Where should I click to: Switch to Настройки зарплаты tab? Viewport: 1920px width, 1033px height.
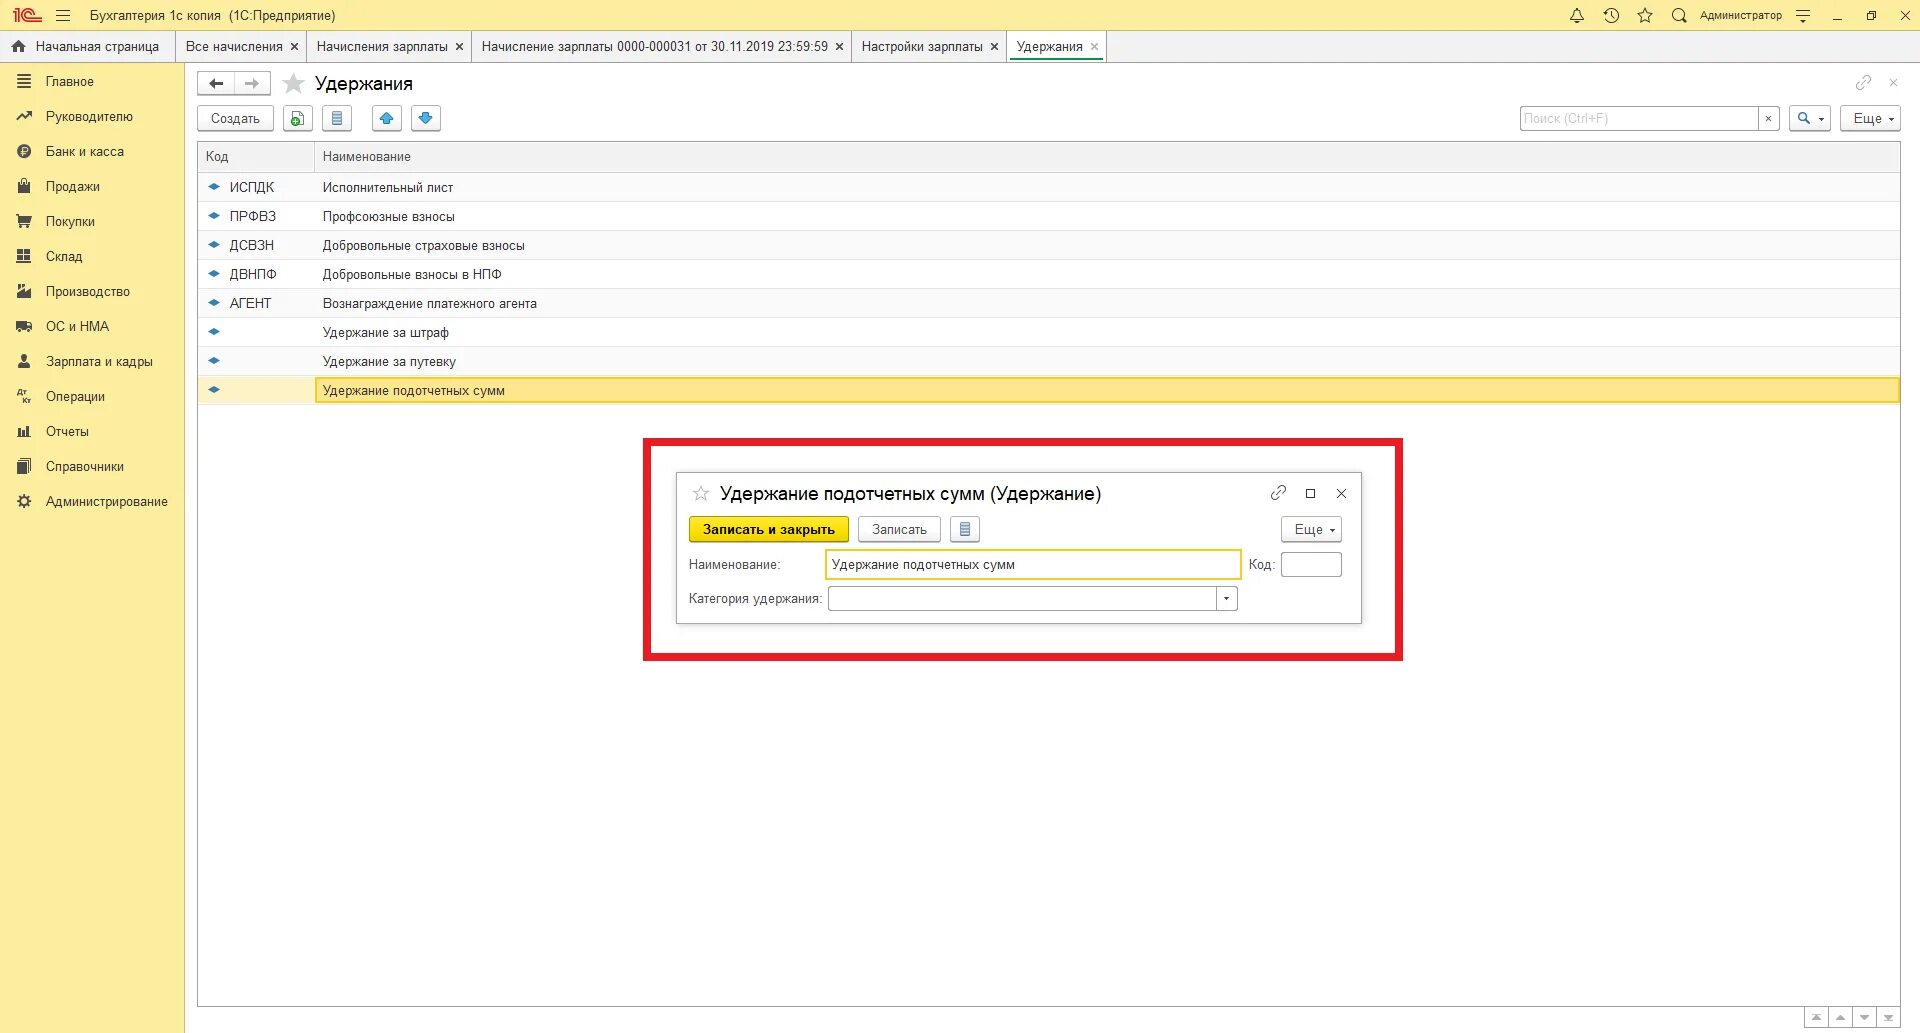(x=922, y=46)
